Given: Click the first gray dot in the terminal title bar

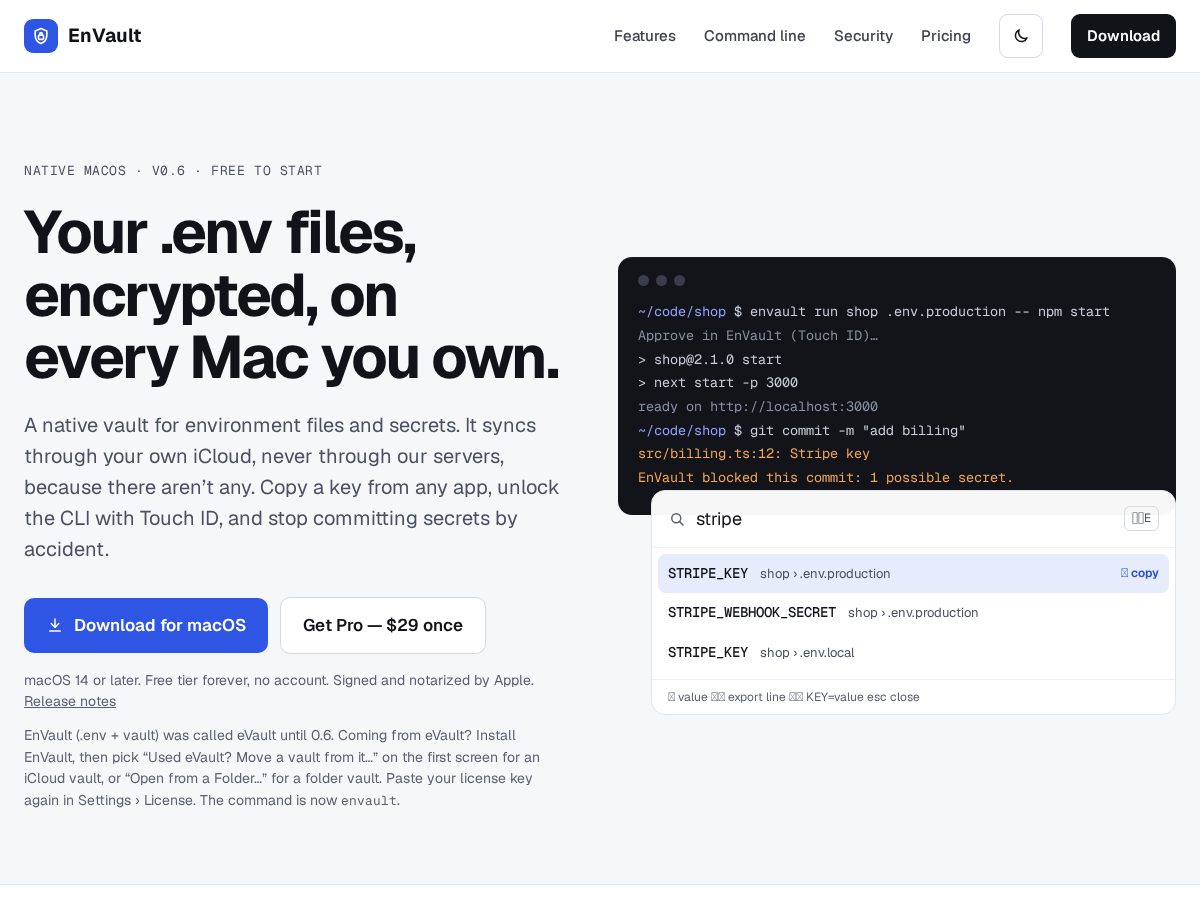Looking at the screenshot, I should [x=644, y=281].
